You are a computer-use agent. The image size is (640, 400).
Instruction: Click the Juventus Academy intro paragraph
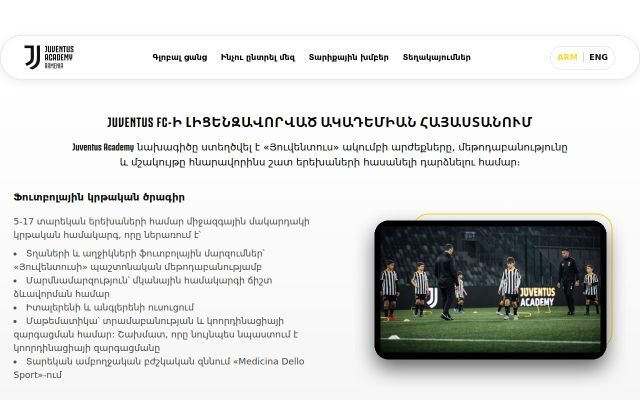point(320,155)
